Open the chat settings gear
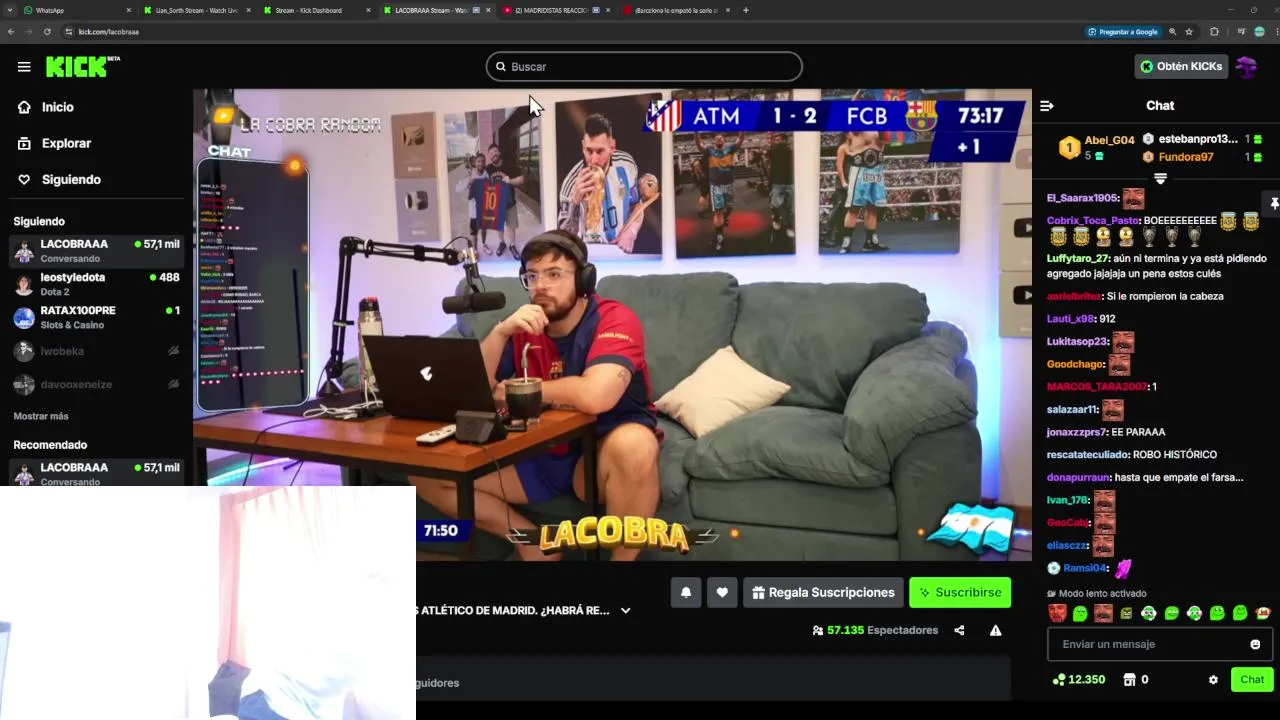This screenshot has height=720, width=1280. [x=1213, y=679]
